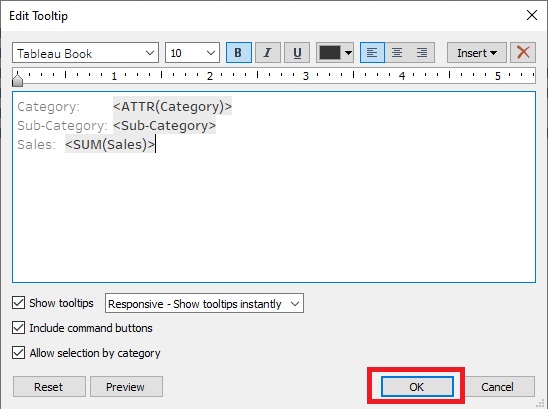Uncheck Include command buttons
The image size is (548, 409).
18,328
